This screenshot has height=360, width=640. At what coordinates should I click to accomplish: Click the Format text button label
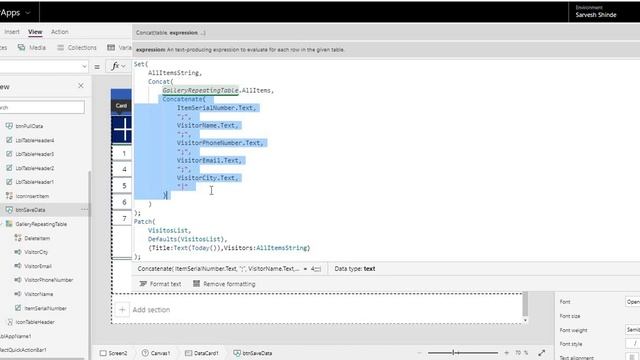[165, 284]
